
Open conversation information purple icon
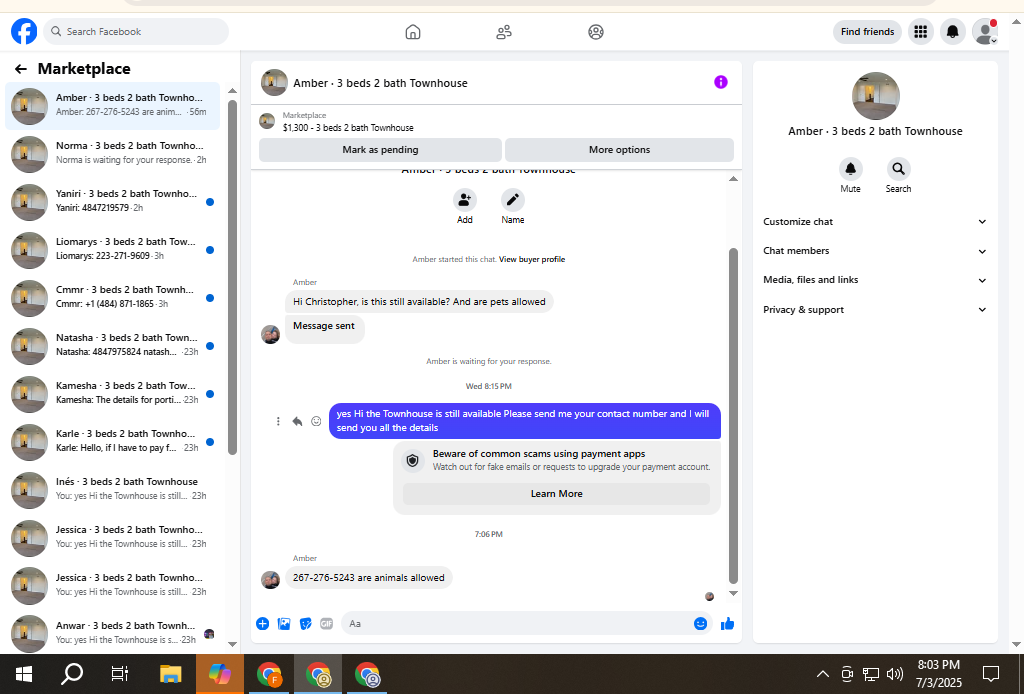tap(721, 82)
